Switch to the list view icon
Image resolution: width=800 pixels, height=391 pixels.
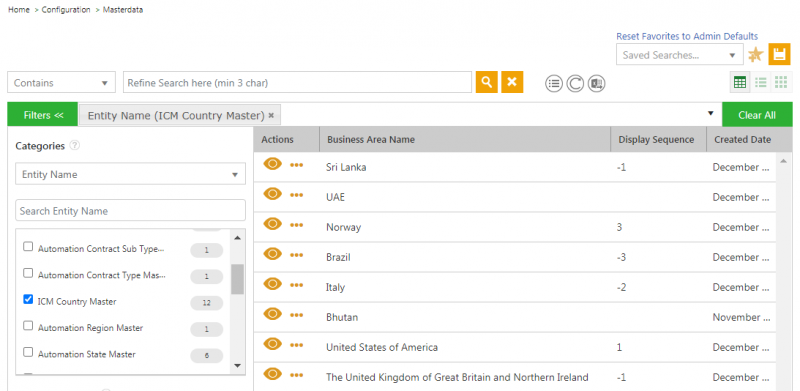[x=761, y=82]
